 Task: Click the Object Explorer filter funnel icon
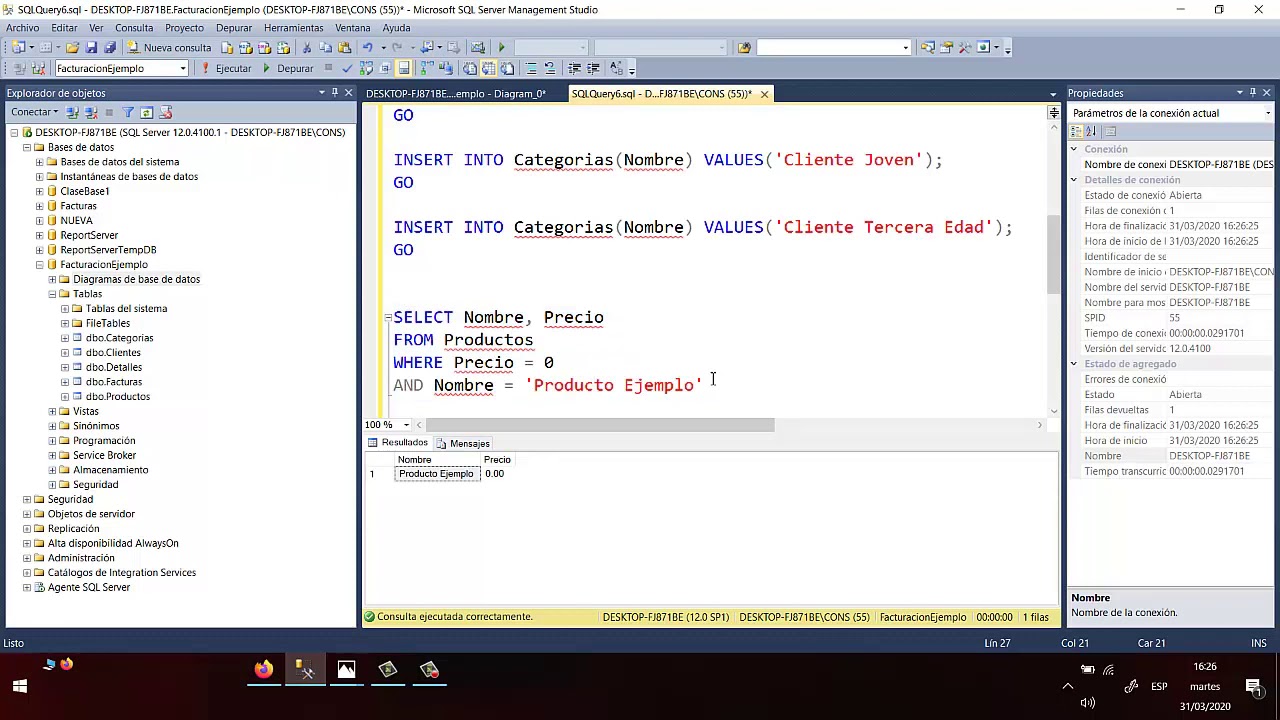pos(128,112)
